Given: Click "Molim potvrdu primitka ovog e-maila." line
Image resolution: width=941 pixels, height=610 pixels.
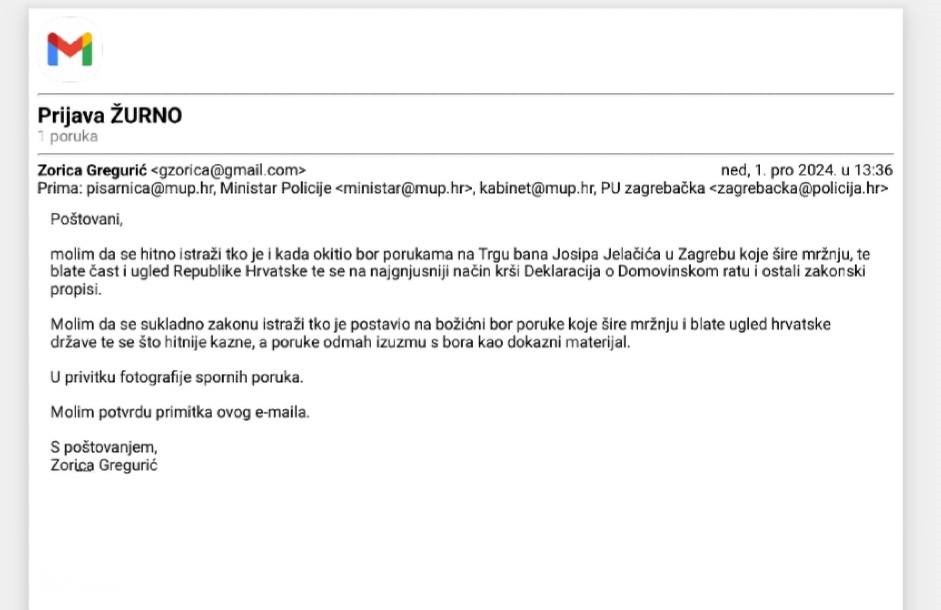Looking at the screenshot, I should pos(180,413).
